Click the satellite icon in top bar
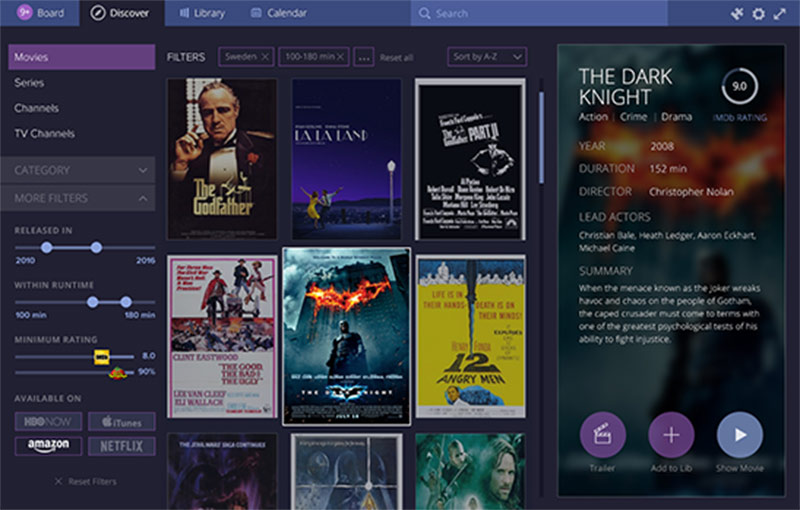Viewport: 800px width, 510px height. point(737,14)
